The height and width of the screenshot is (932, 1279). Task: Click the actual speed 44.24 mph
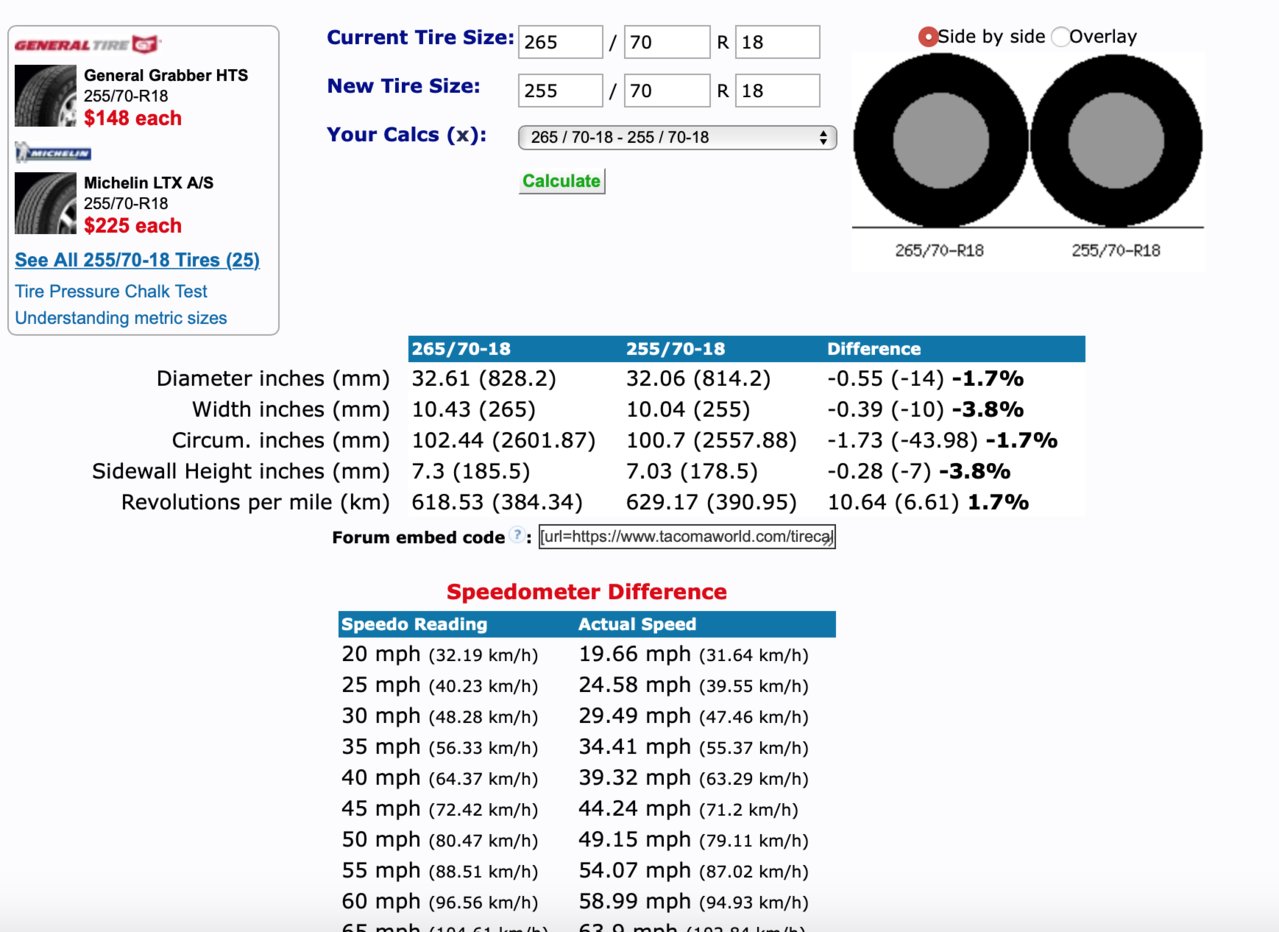pos(688,809)
